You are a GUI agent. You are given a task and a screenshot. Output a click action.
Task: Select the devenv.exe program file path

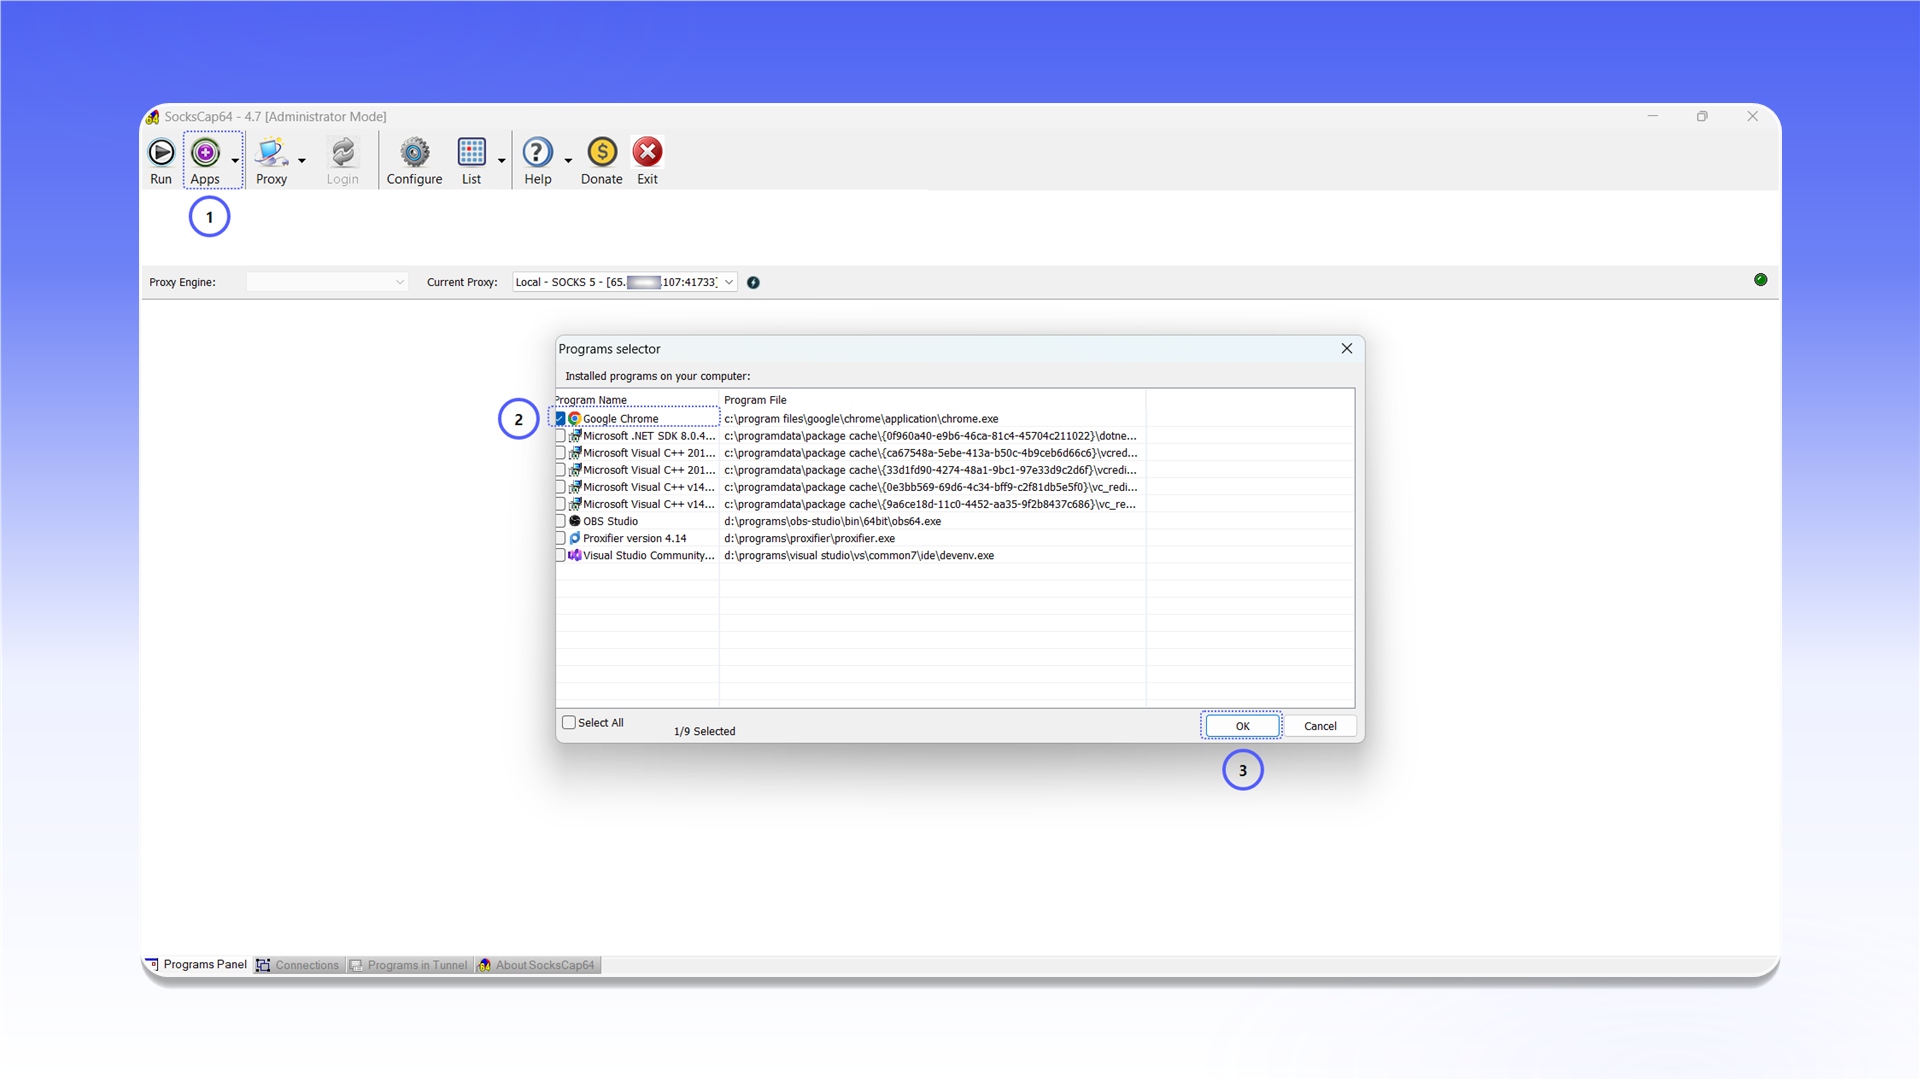(859, 555)
